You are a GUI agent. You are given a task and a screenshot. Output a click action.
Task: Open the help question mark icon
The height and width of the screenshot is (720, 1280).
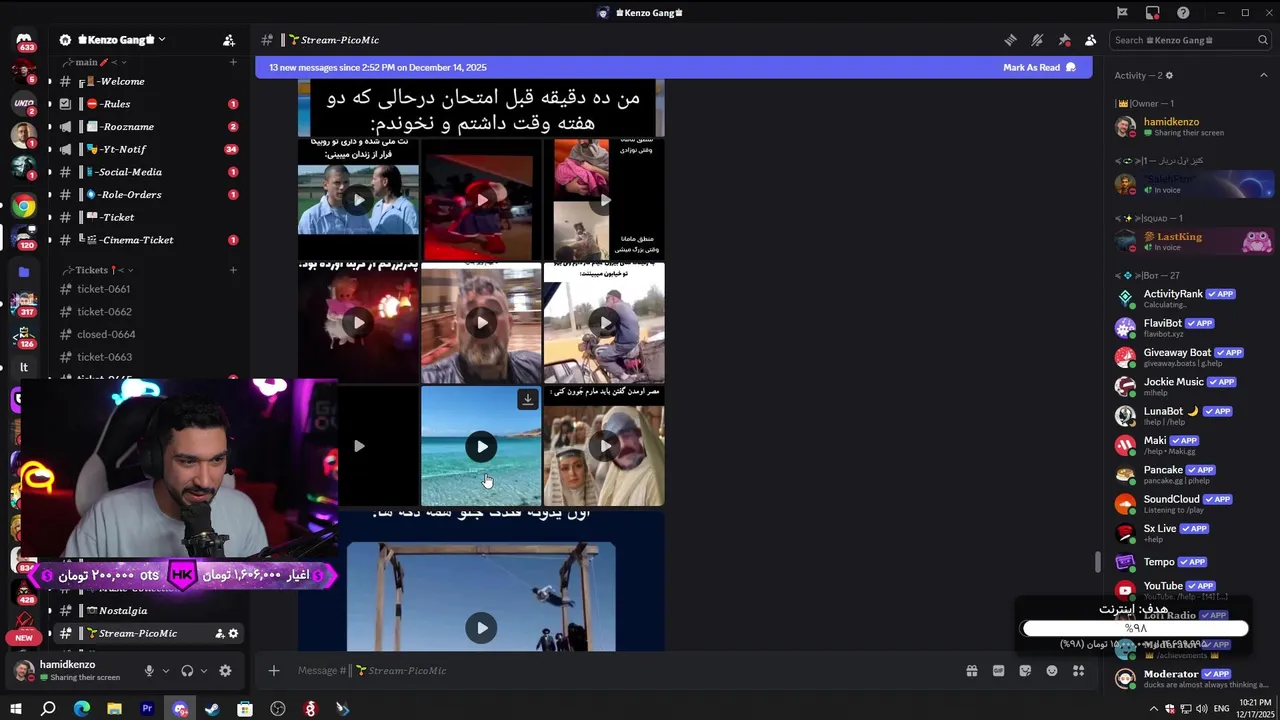(x=1184, y=13)
